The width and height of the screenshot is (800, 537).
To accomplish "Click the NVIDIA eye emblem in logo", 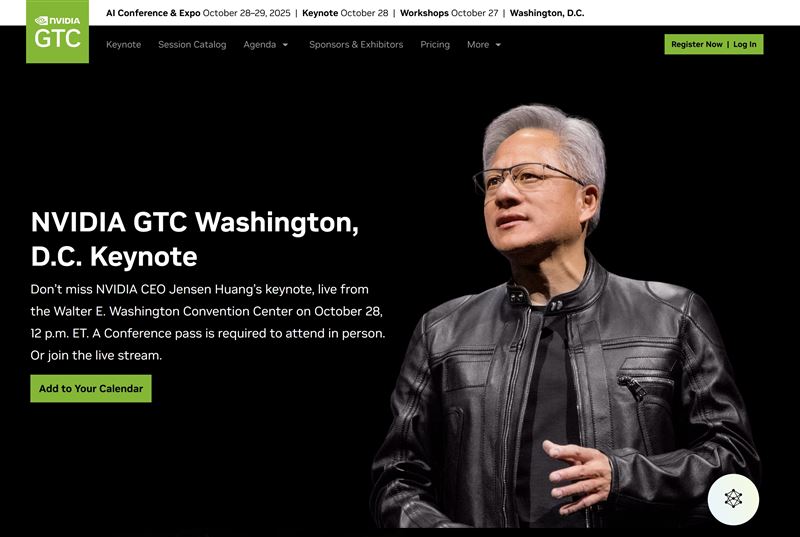I will tap(42, 20).
